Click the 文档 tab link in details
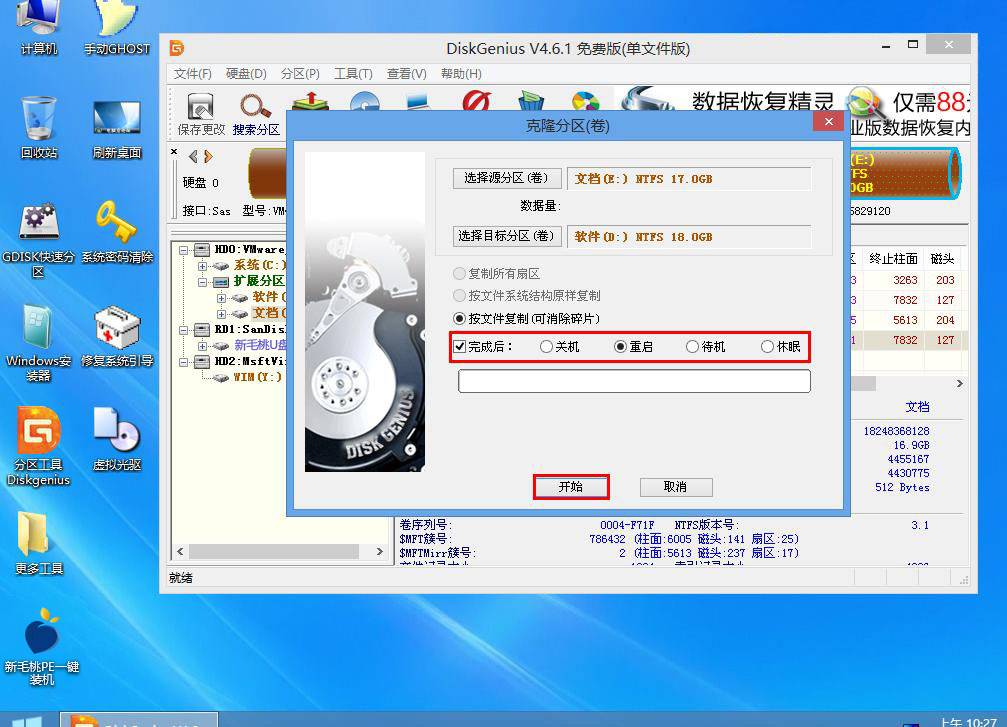This screenshot has height=727, width=1007. [x=917, y=407]
